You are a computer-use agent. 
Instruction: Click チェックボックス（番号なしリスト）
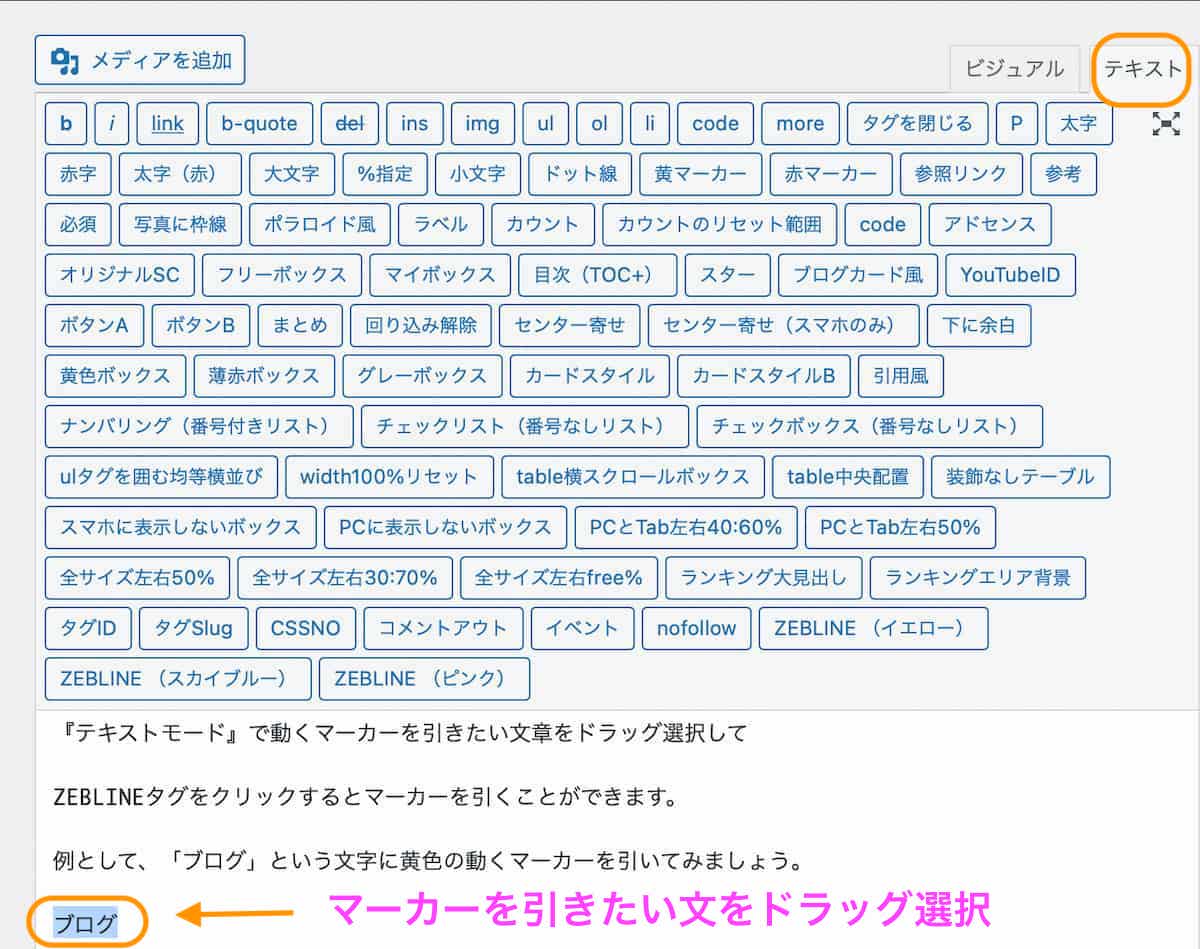click(870, 426)
